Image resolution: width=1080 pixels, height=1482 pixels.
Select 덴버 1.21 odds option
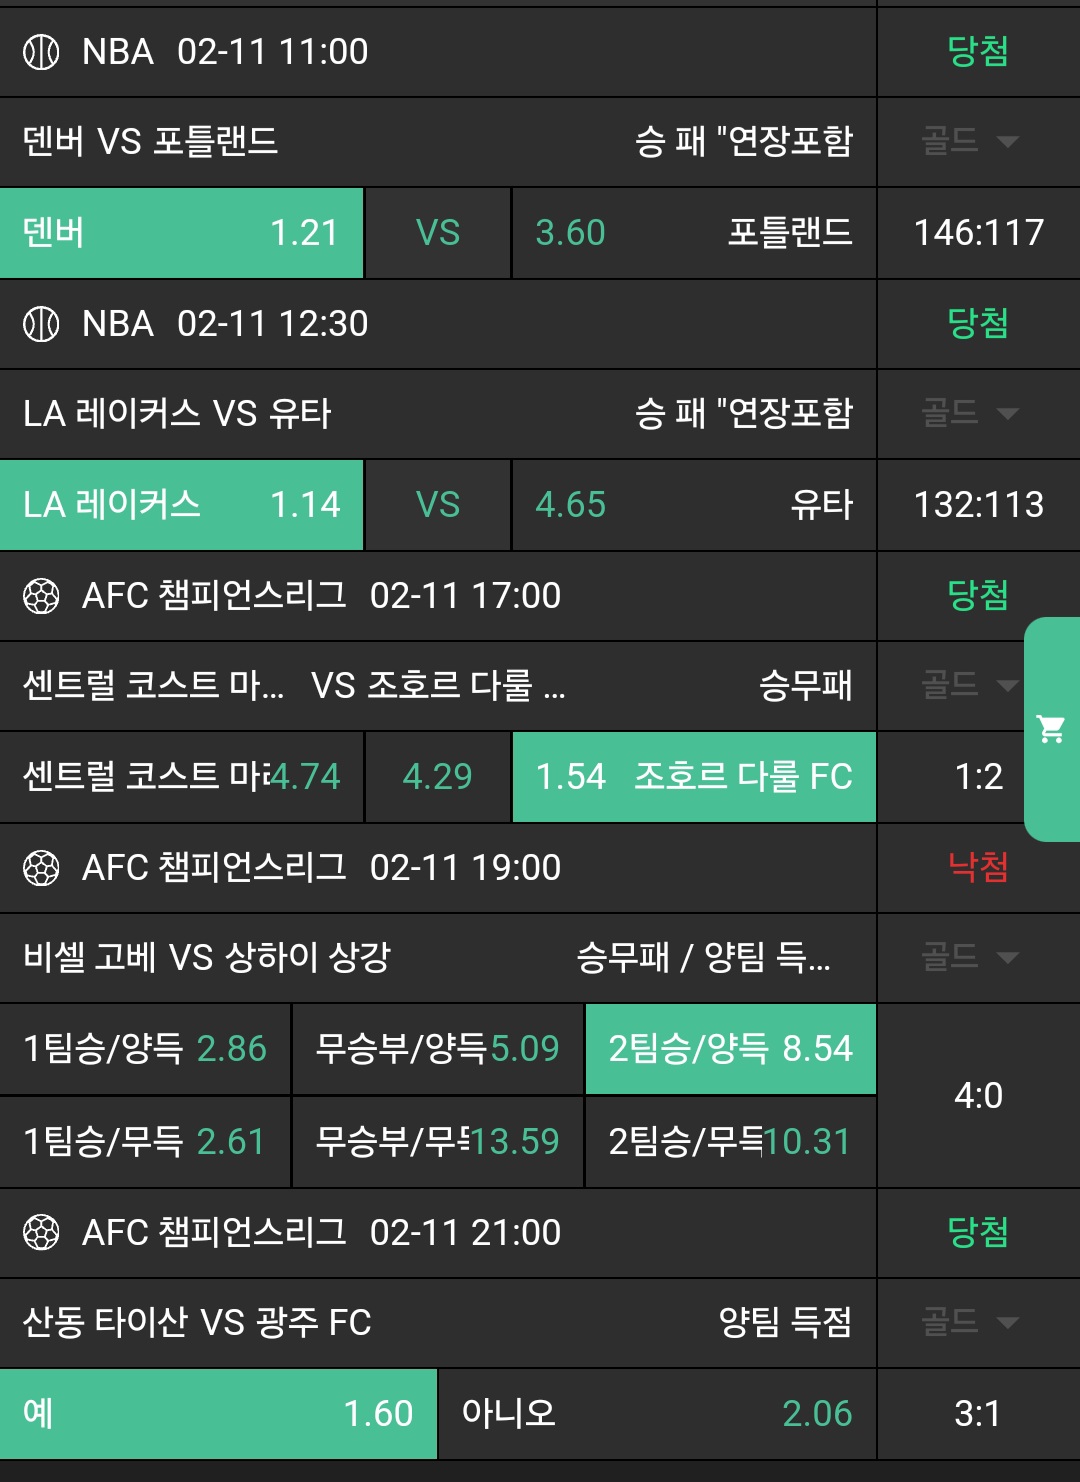click(181, 233)
